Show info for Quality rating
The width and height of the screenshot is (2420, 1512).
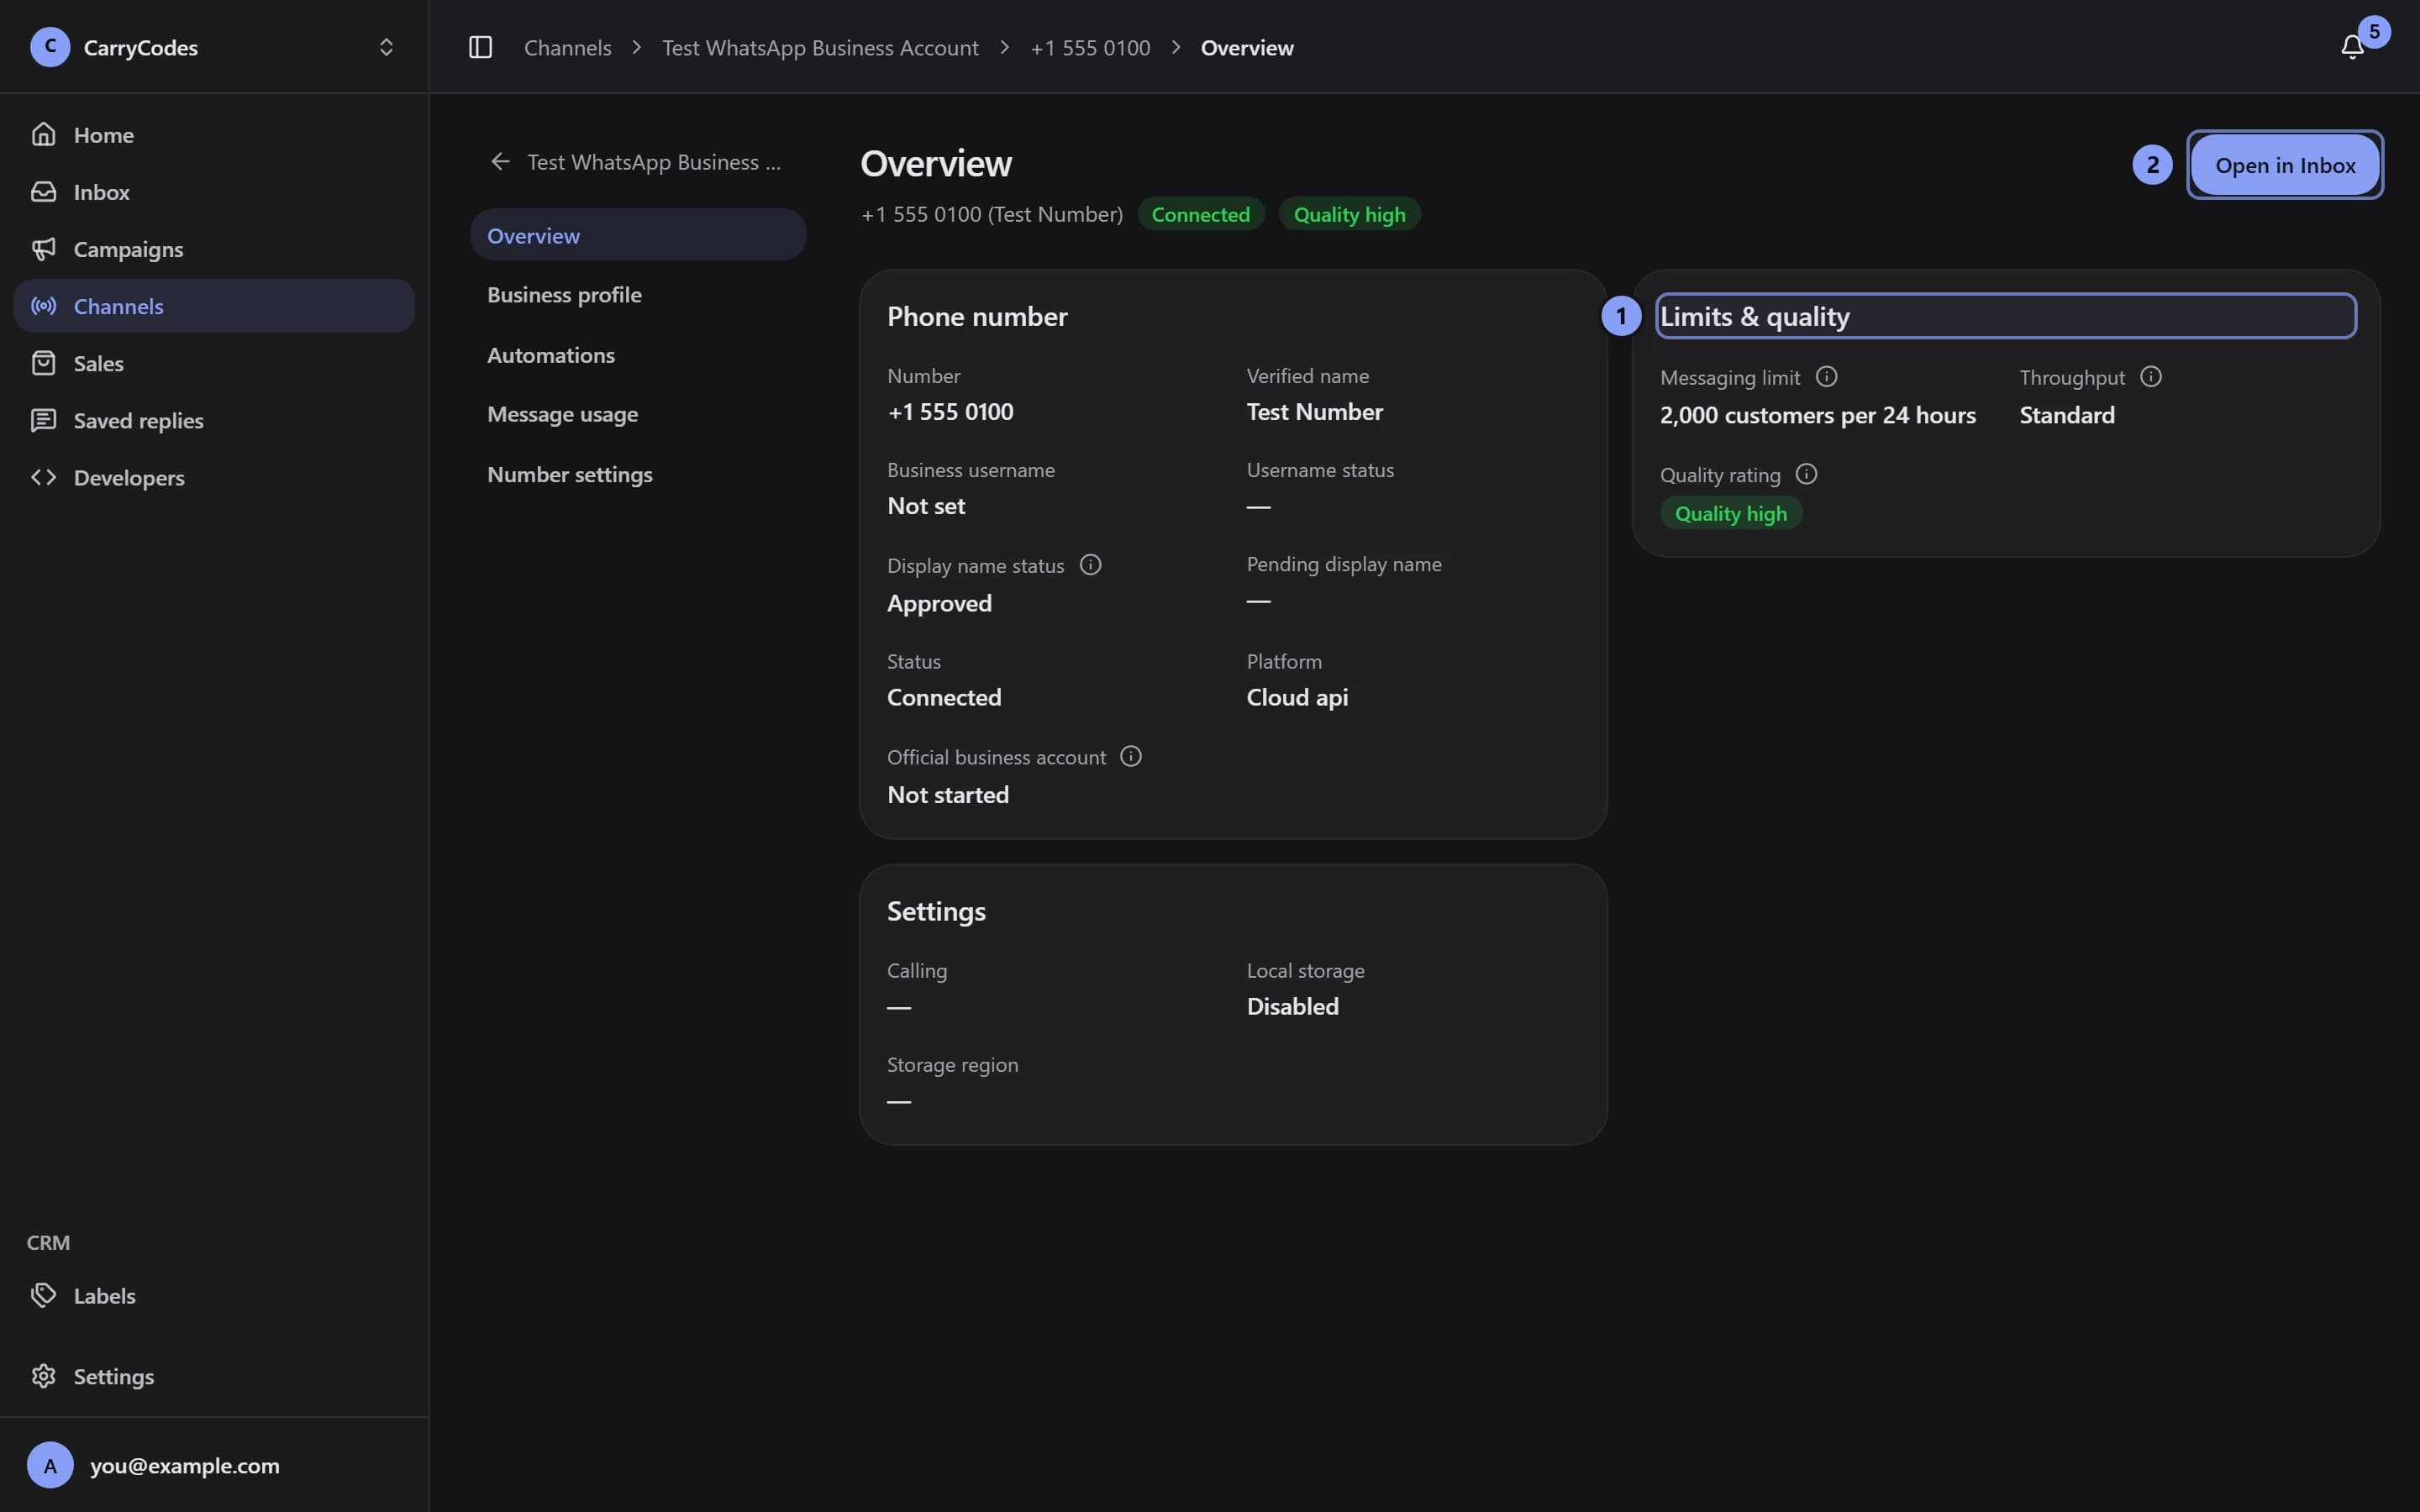pos(1806,474)
